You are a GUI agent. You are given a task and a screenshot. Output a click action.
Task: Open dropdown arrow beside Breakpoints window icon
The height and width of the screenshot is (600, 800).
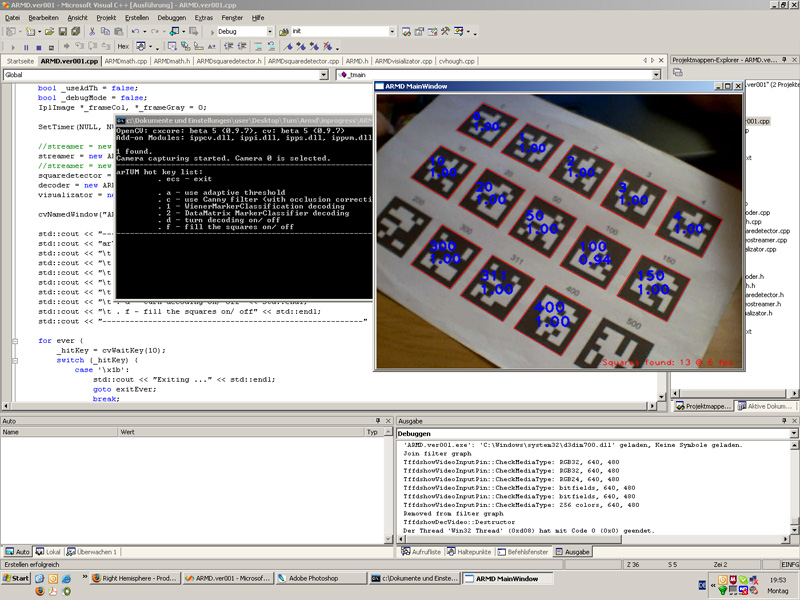pyautogui.click(x=151, y=47)
